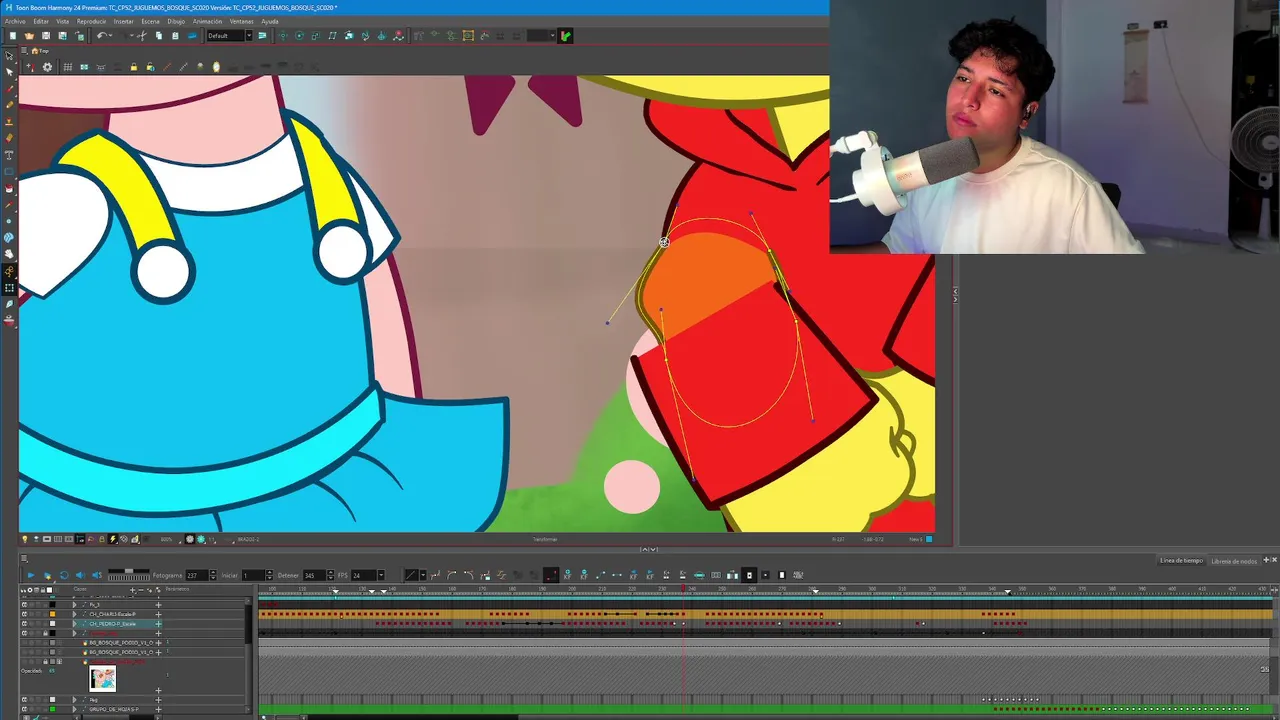Toggle the grid icon in camera toolbar
This screenshot has height=720, width=1280.
tap(67, 67)
